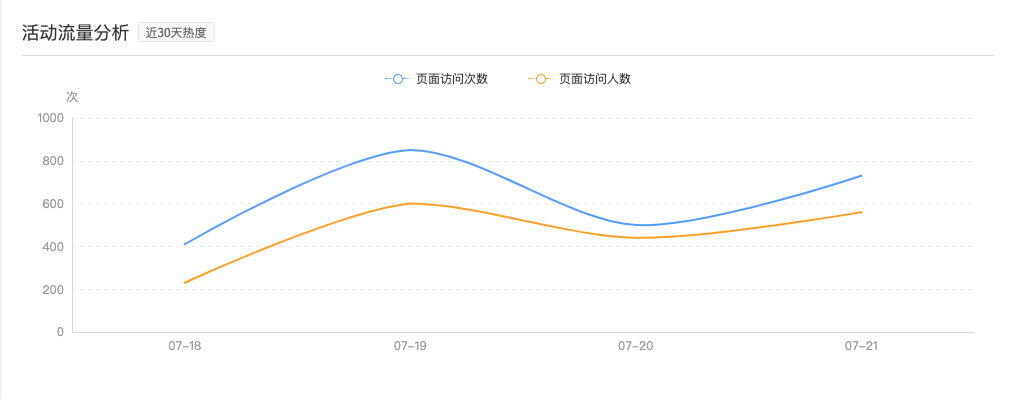Click the blue line peak at 07-19
This screenshot has width=1013, height=399.
tap(410, 150)
